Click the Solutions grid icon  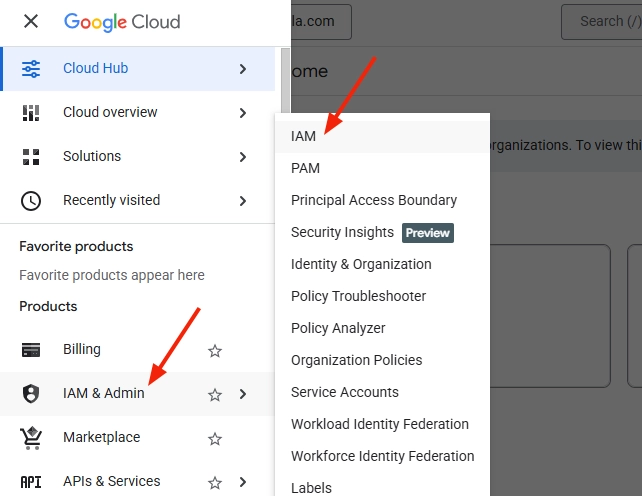click(x=31, y=157)
